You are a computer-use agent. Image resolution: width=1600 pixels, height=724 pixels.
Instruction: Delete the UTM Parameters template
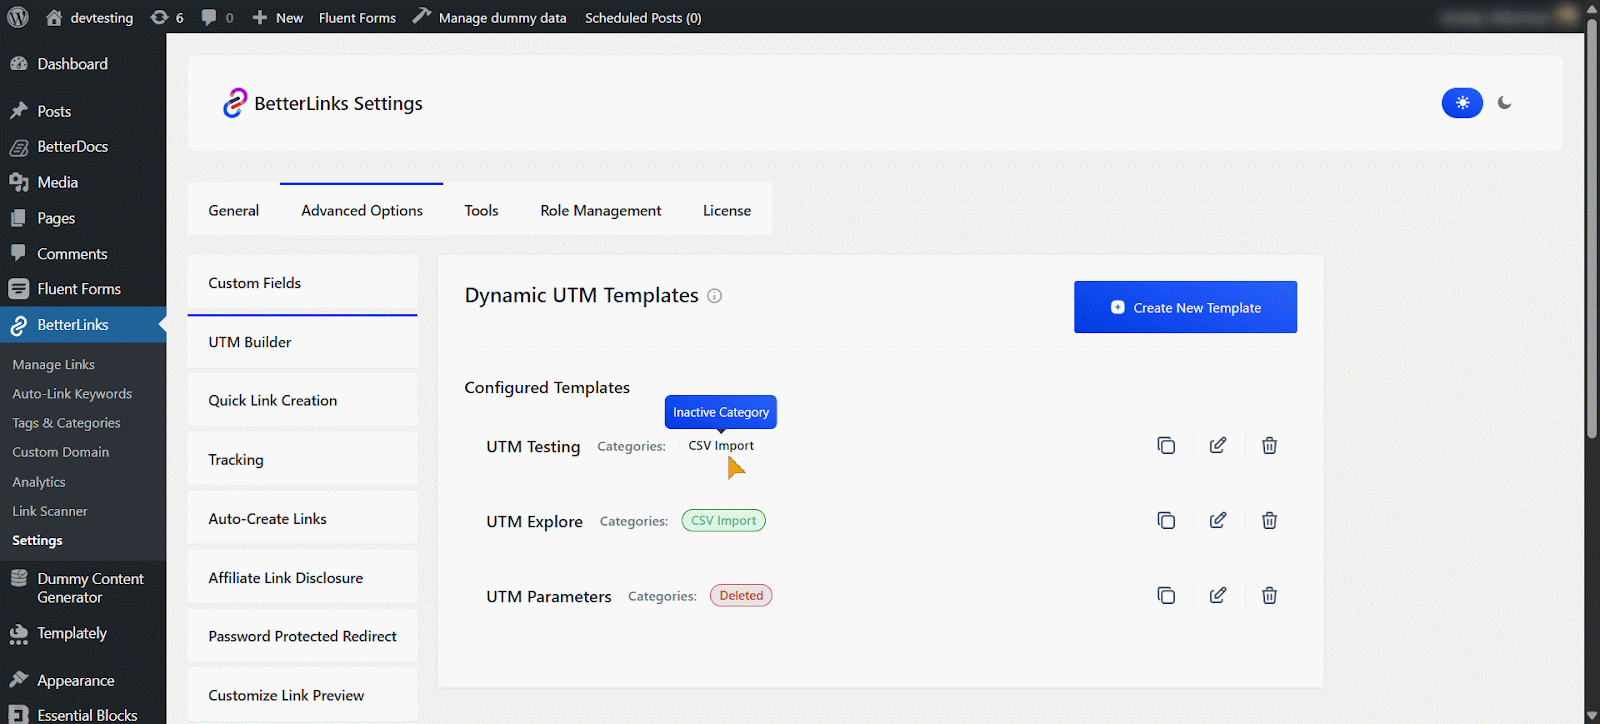(x=1269, y=596)
